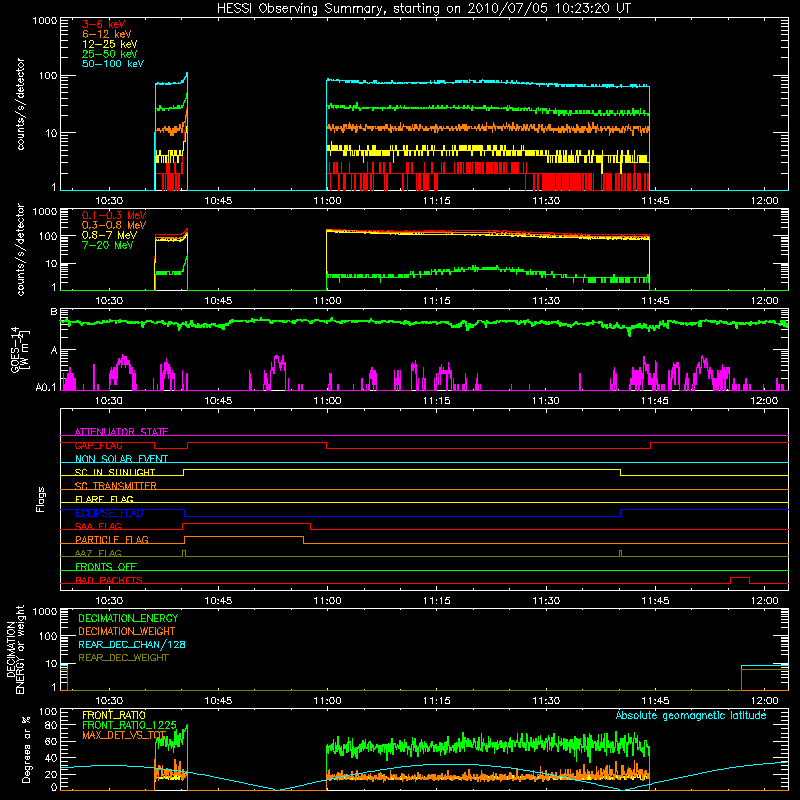The image size is (800, 800).
Task: Click the DECIMATION_ENERGY legend label
Action: pos(128,618)
